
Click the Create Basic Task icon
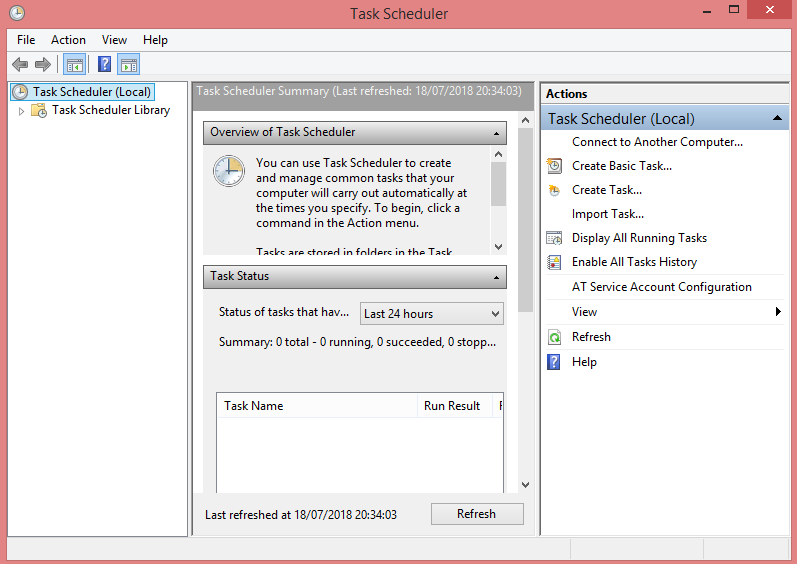pyautogui.click(x=554, y=166)
